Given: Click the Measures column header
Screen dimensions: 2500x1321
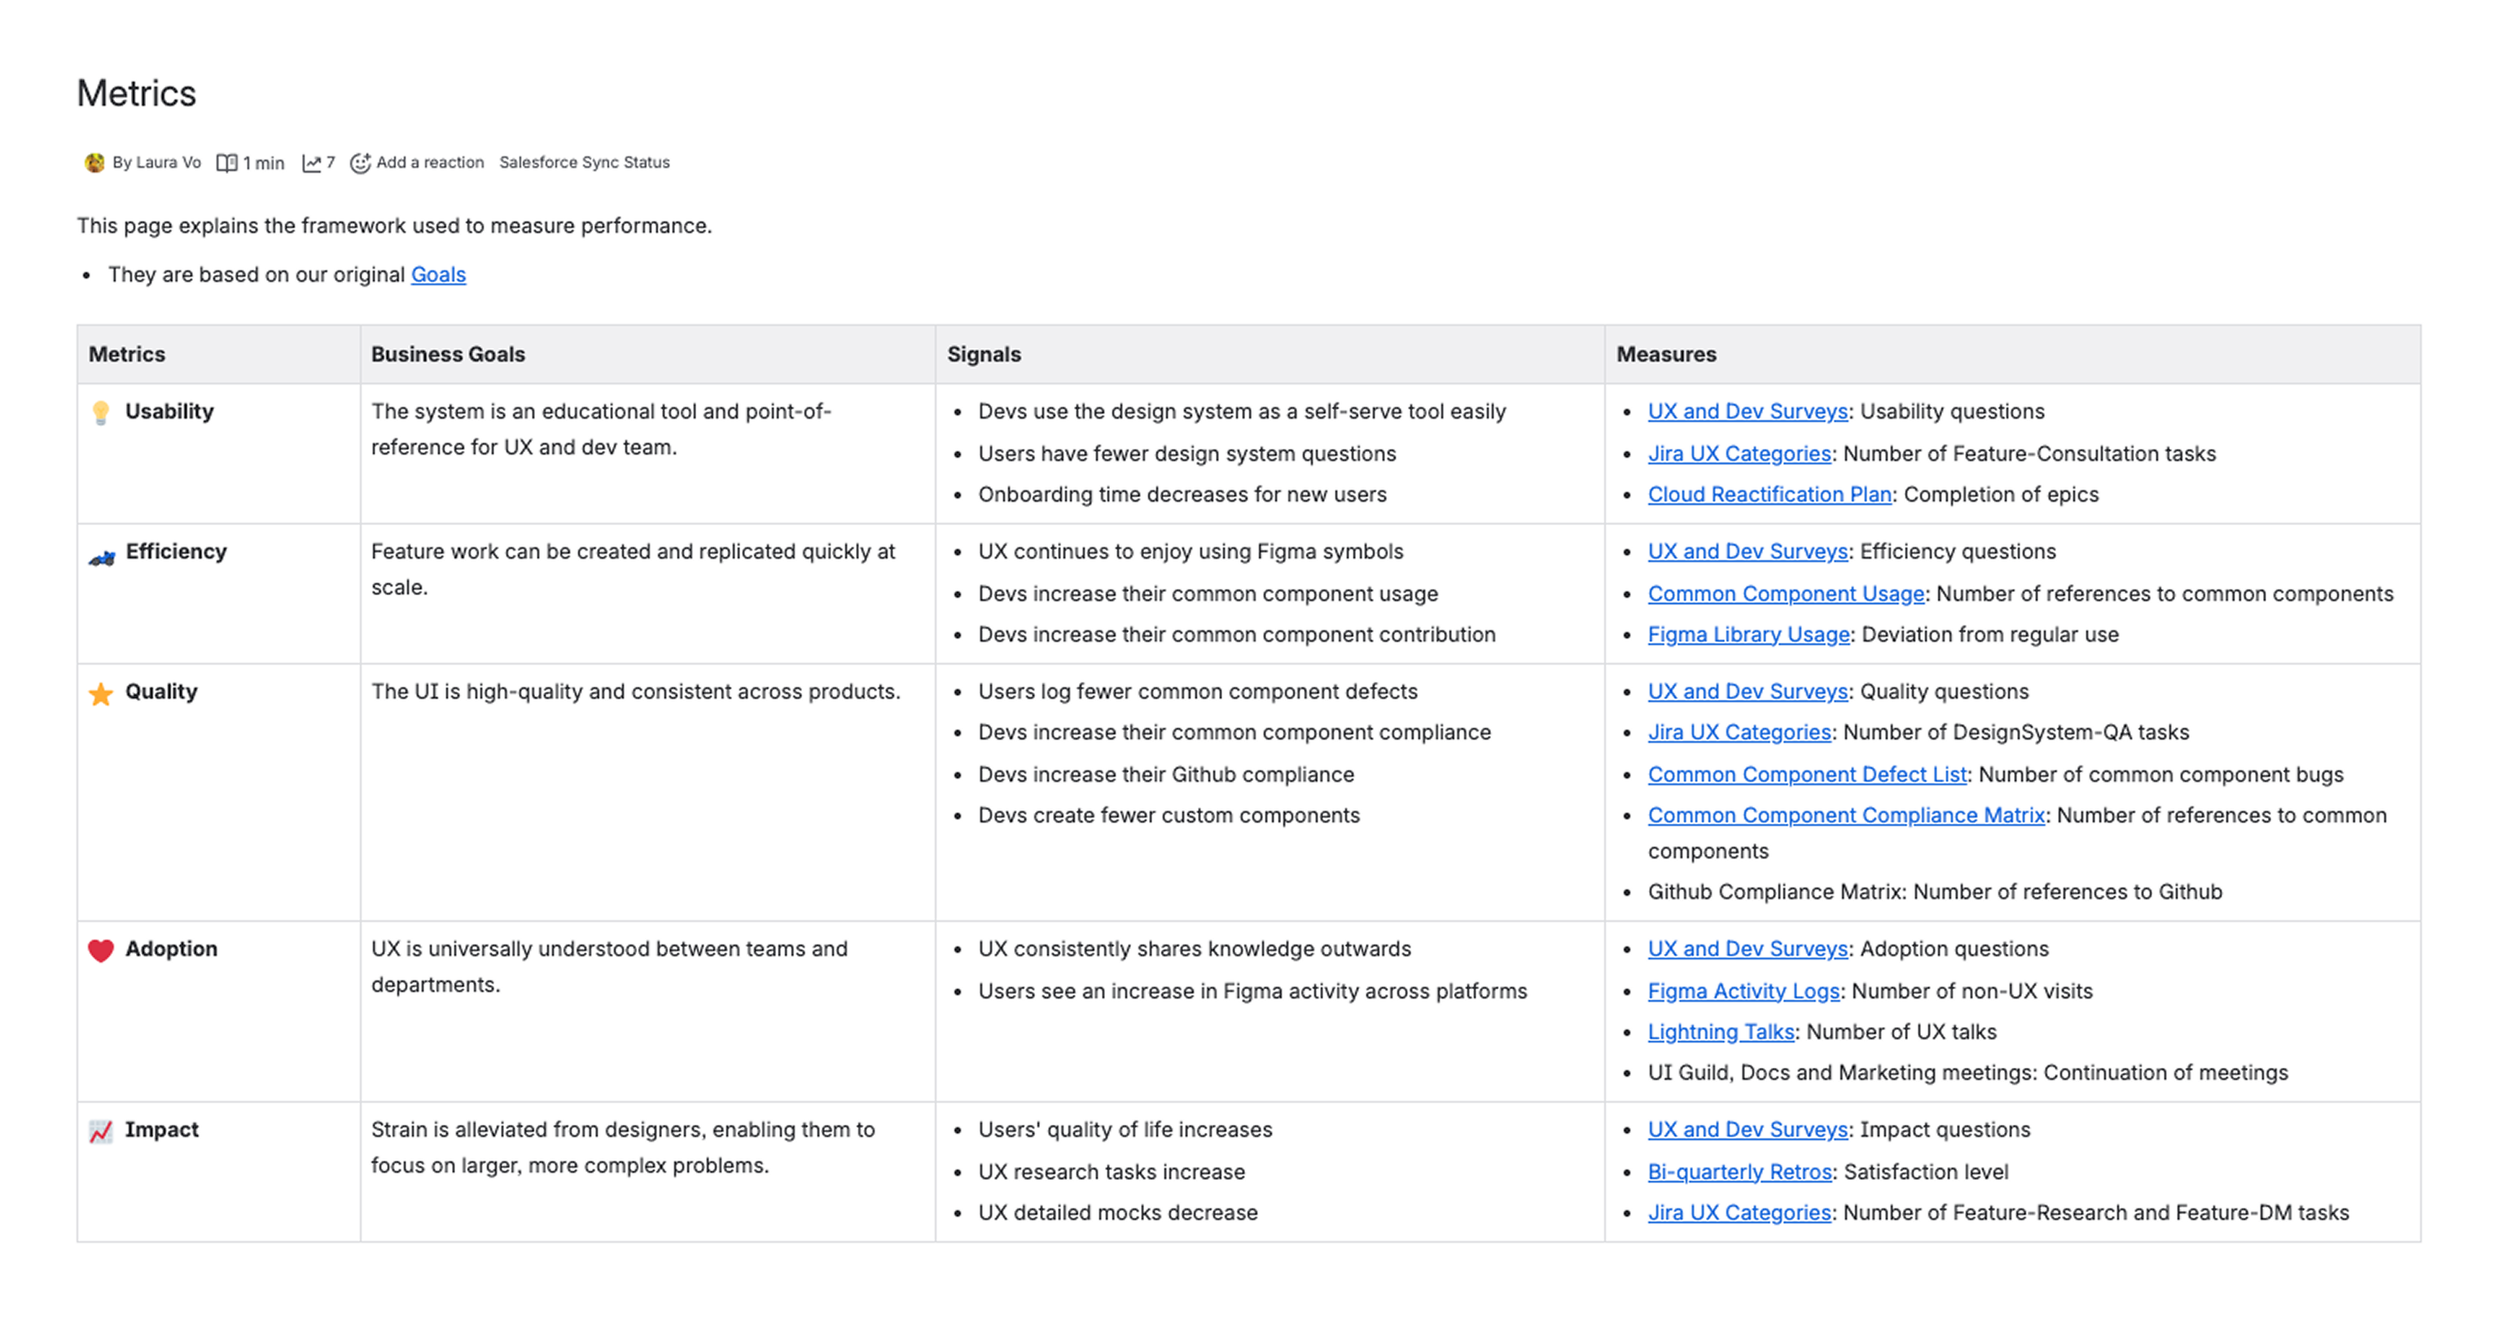Looking at the screenshot, I should click(x=1666, y=355).
